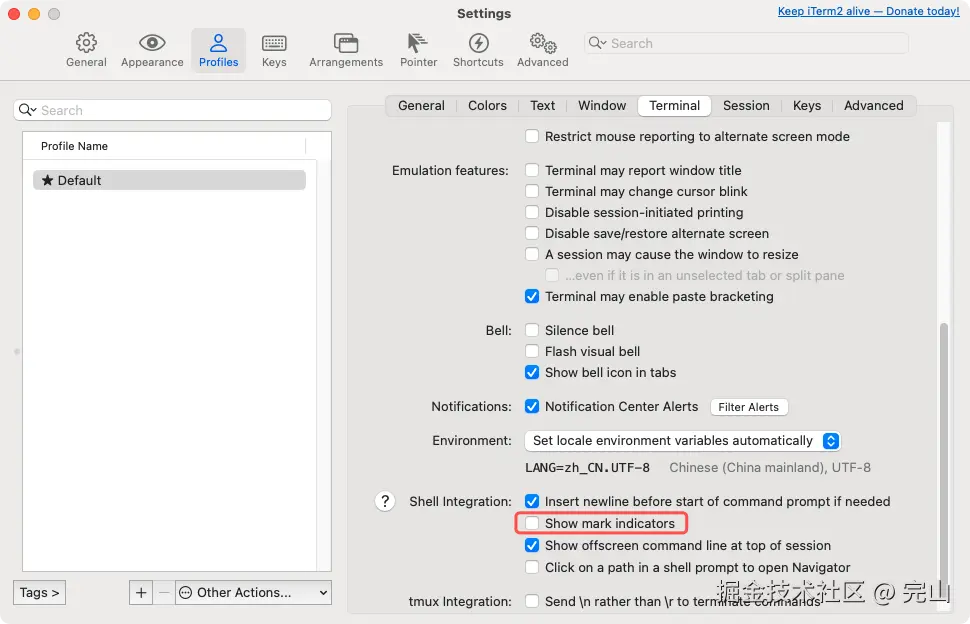This screenshot has height=624, width=970.
Task: Enable Terminal may report window title
Action: tap(531, 170)
